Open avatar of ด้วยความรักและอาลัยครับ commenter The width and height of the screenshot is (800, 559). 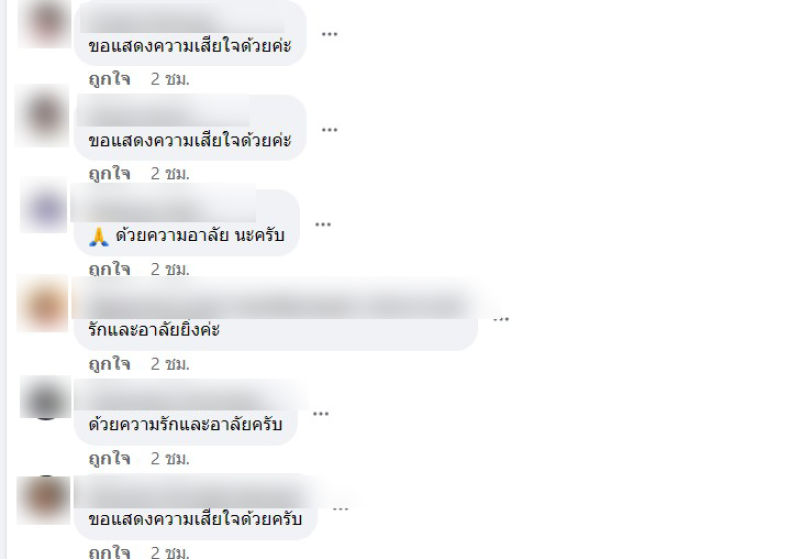coord(45,398)
